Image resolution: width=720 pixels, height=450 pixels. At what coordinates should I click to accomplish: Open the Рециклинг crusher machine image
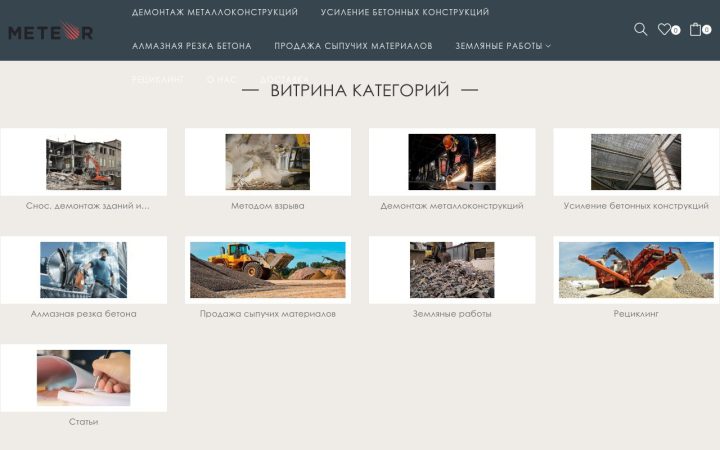(x=636, y=270)
